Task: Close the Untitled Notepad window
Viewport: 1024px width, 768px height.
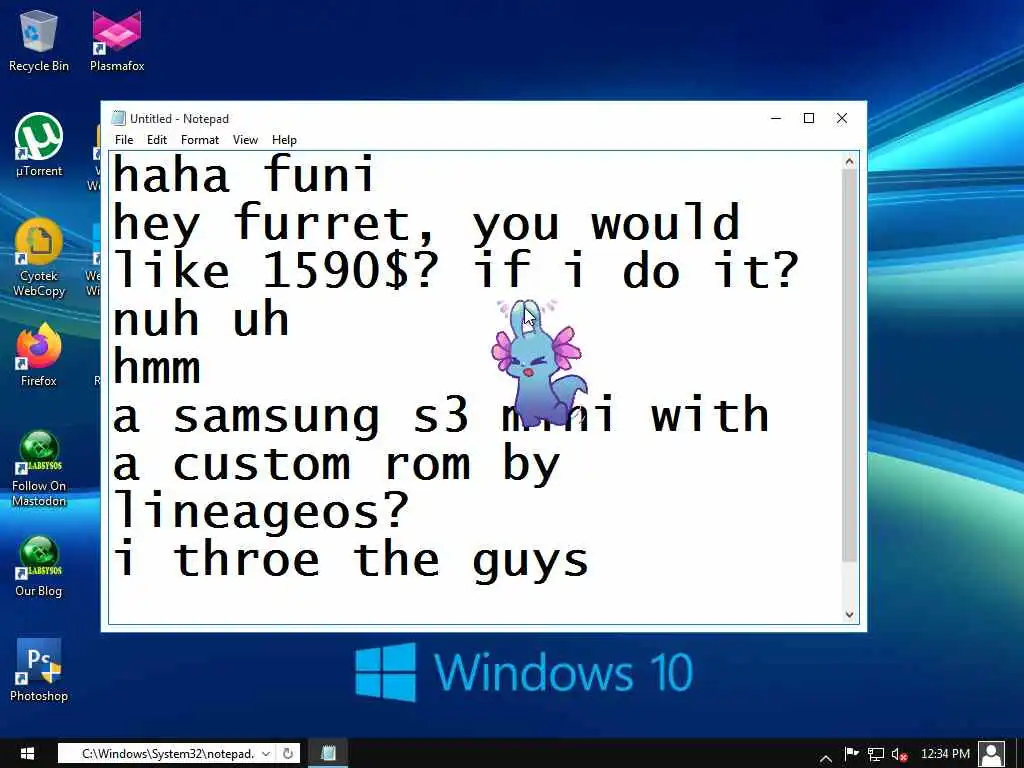Action: (x=842, y=118)
